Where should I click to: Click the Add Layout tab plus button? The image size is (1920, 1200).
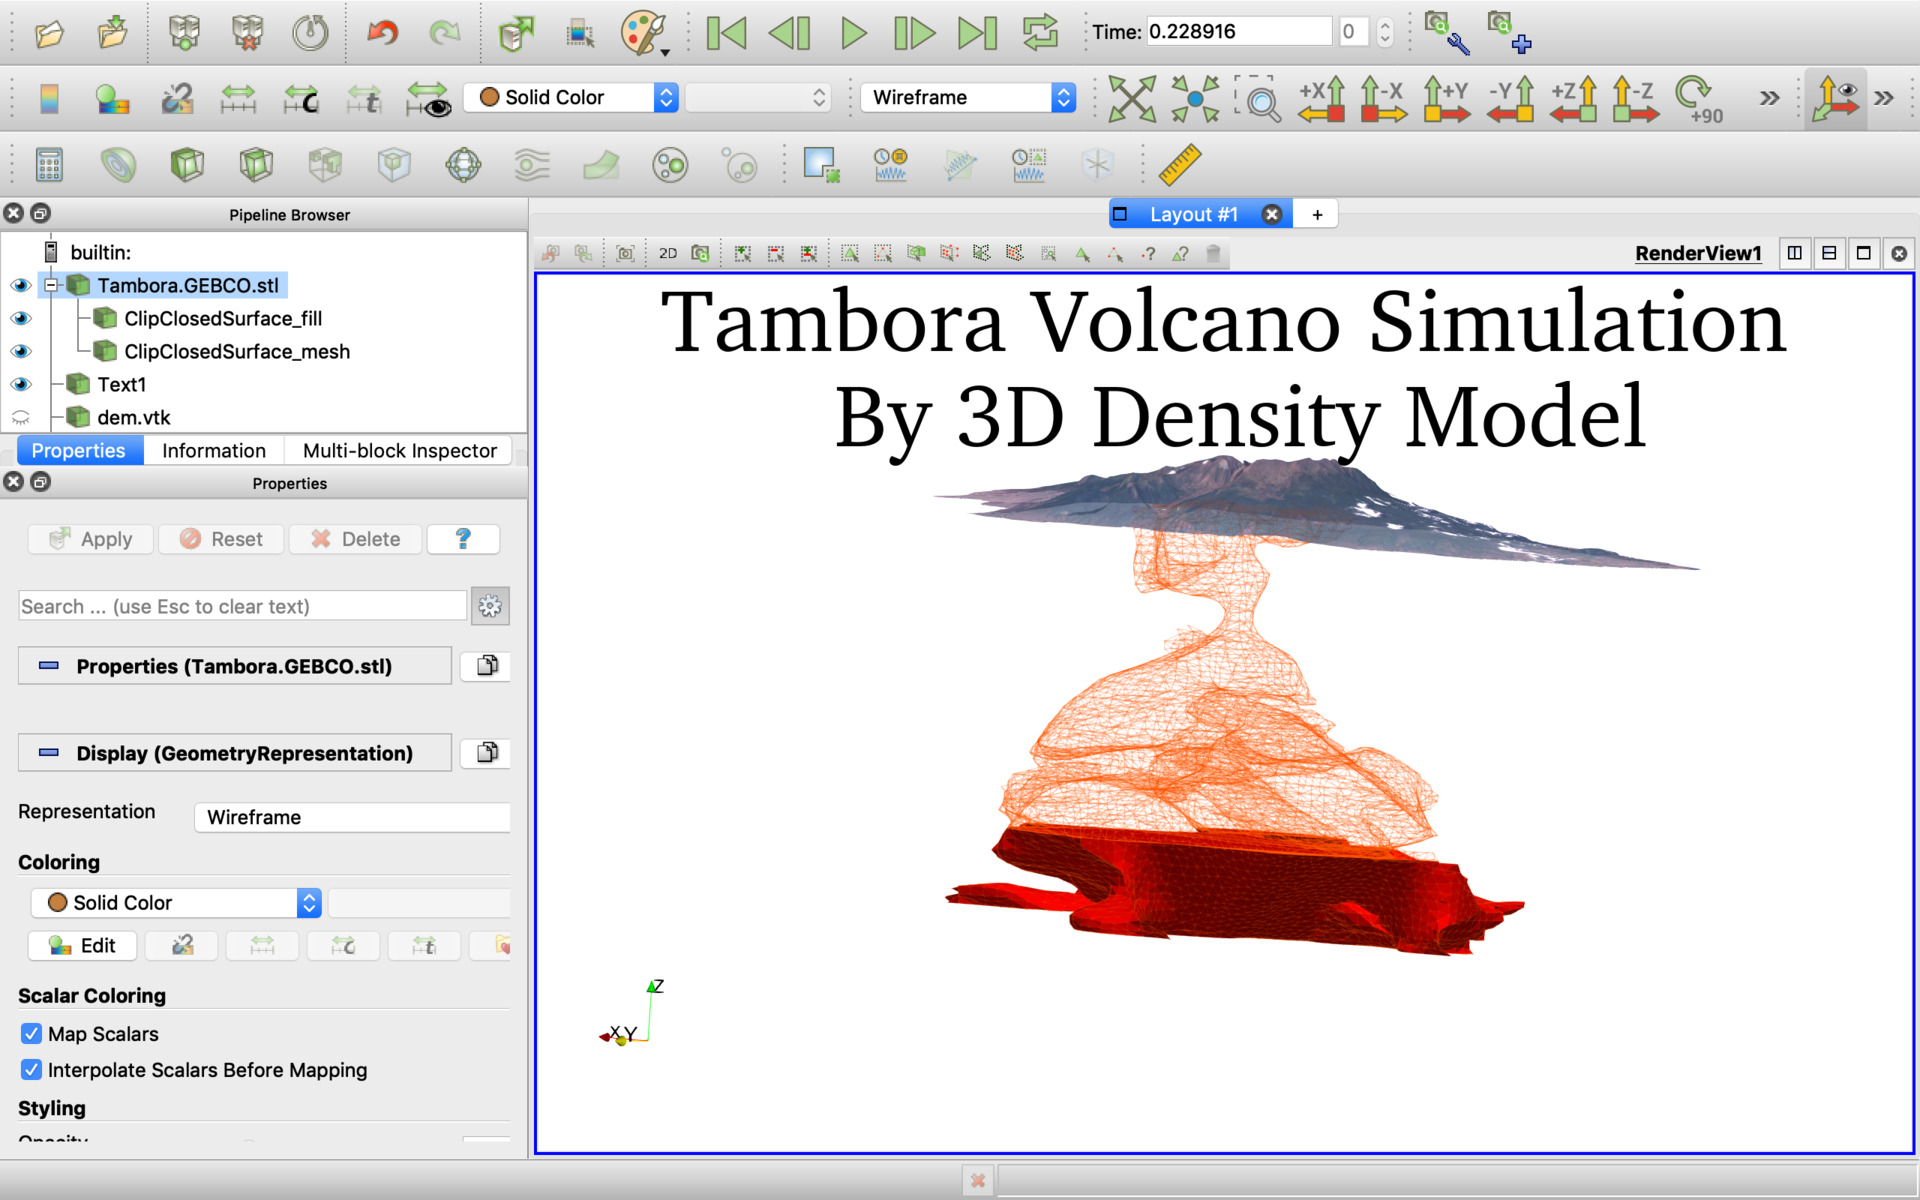1317,212
